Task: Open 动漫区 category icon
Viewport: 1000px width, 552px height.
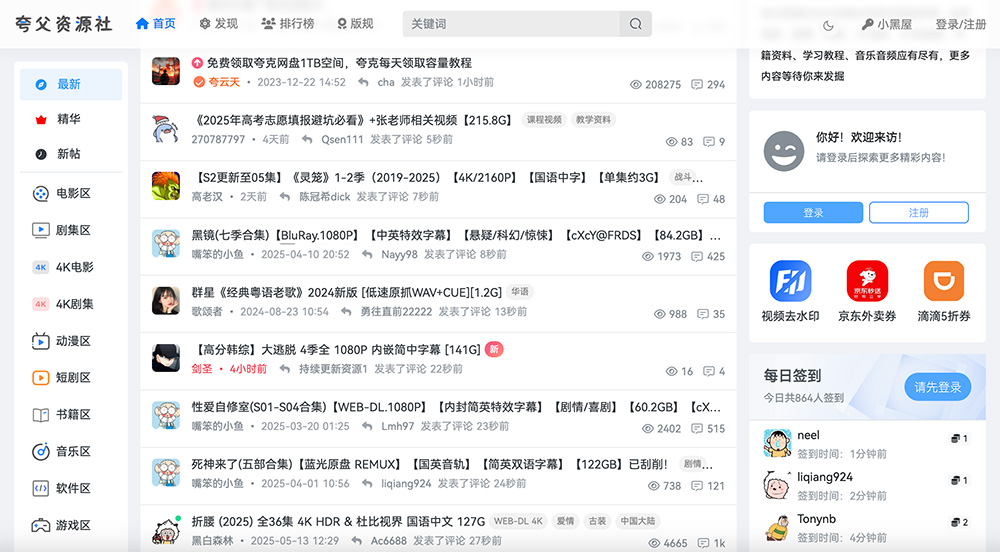Action: (41, 341)
